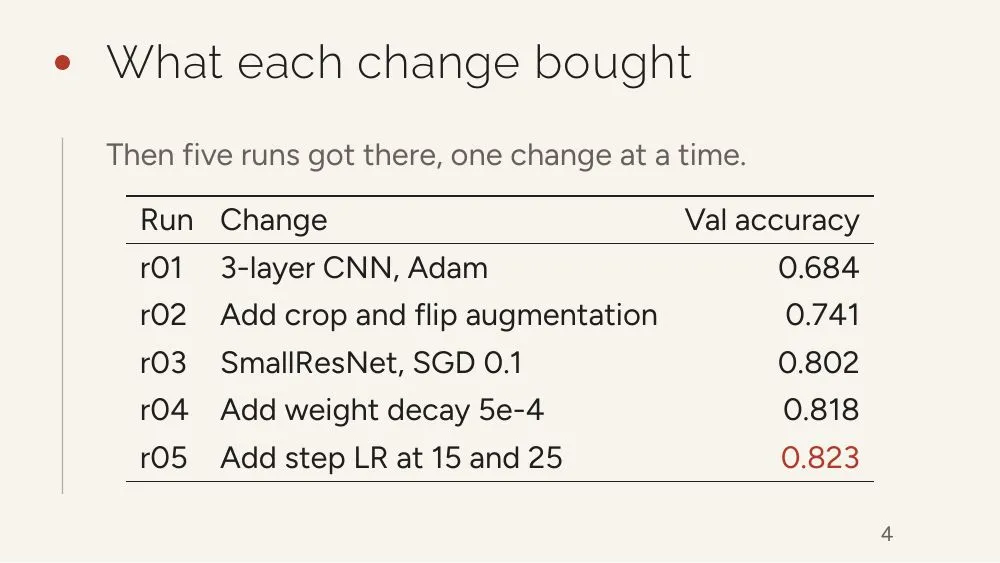The image size is (1000, 563).
Task: Click the red bullet dot beside the title
Action: (x=62, y=62)
